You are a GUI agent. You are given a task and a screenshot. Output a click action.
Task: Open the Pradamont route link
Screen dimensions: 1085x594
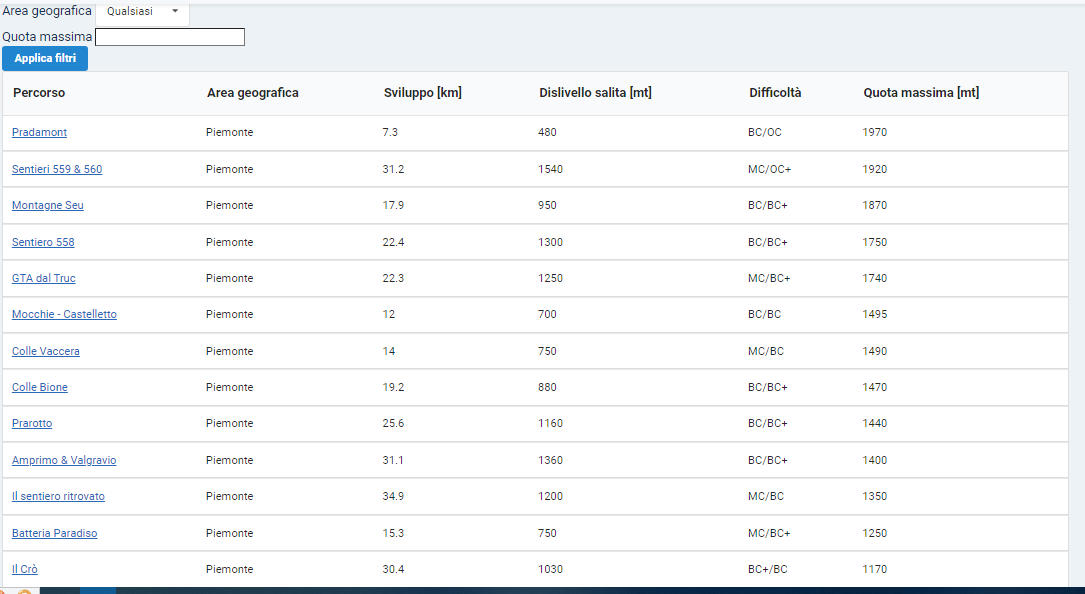click(x=39, y=132)
